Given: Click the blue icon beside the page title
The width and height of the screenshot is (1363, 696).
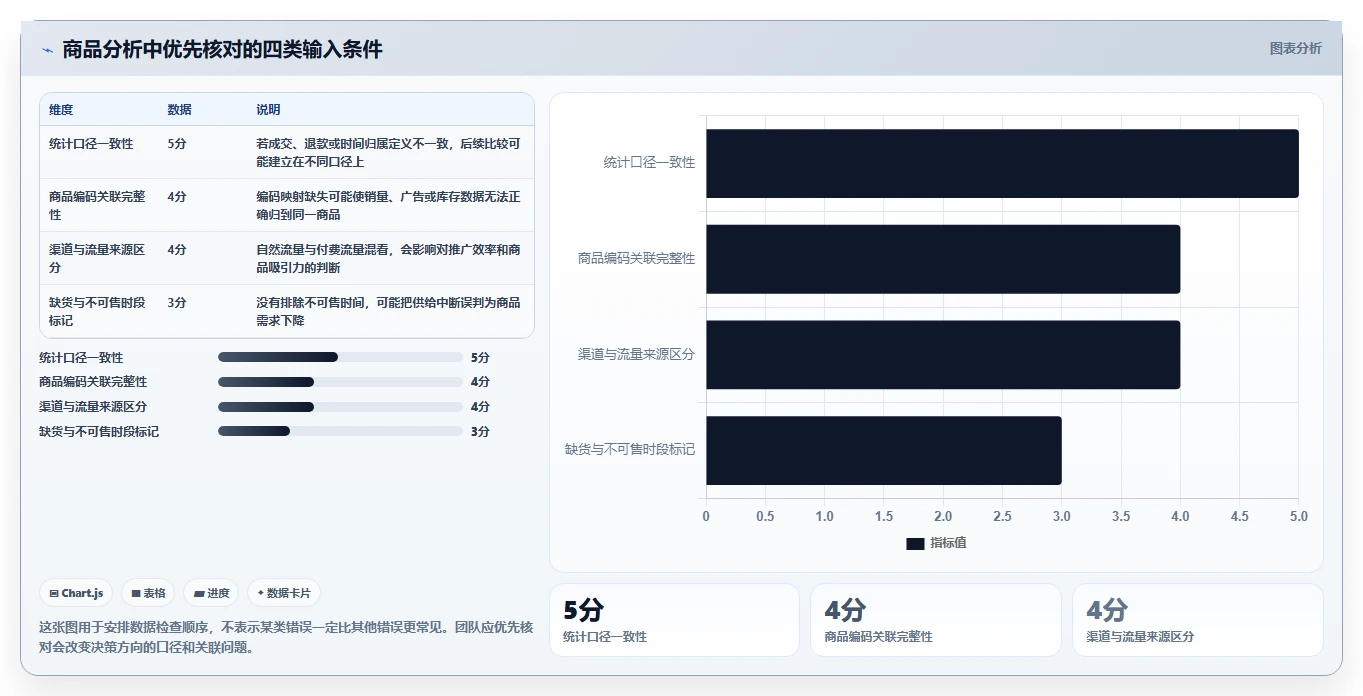Looking at the screenshot, I should [x=47, y=50].
